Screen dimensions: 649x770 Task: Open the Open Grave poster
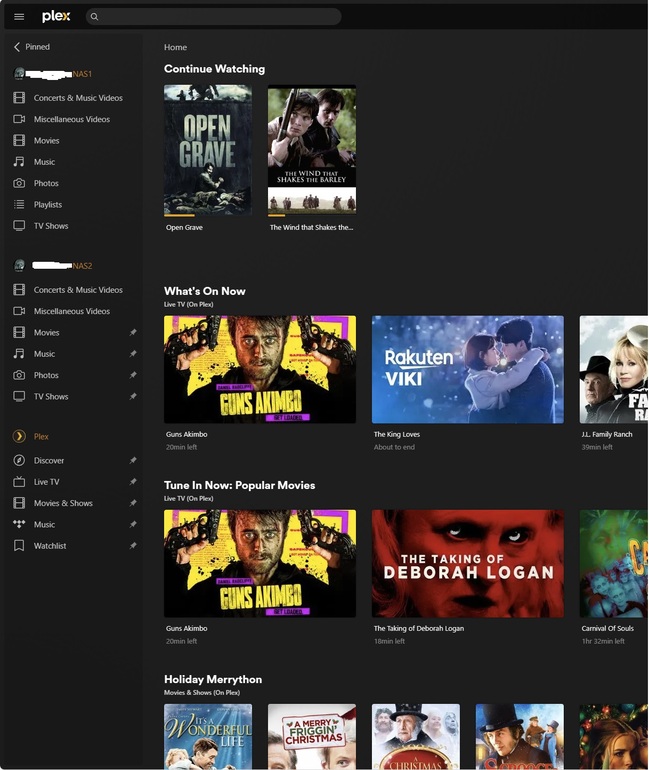[x=208, y=149]
